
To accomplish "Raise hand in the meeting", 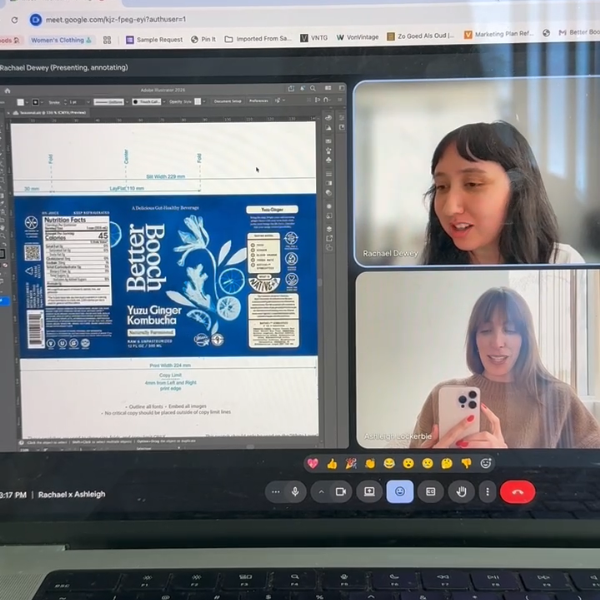I will 461,492.
